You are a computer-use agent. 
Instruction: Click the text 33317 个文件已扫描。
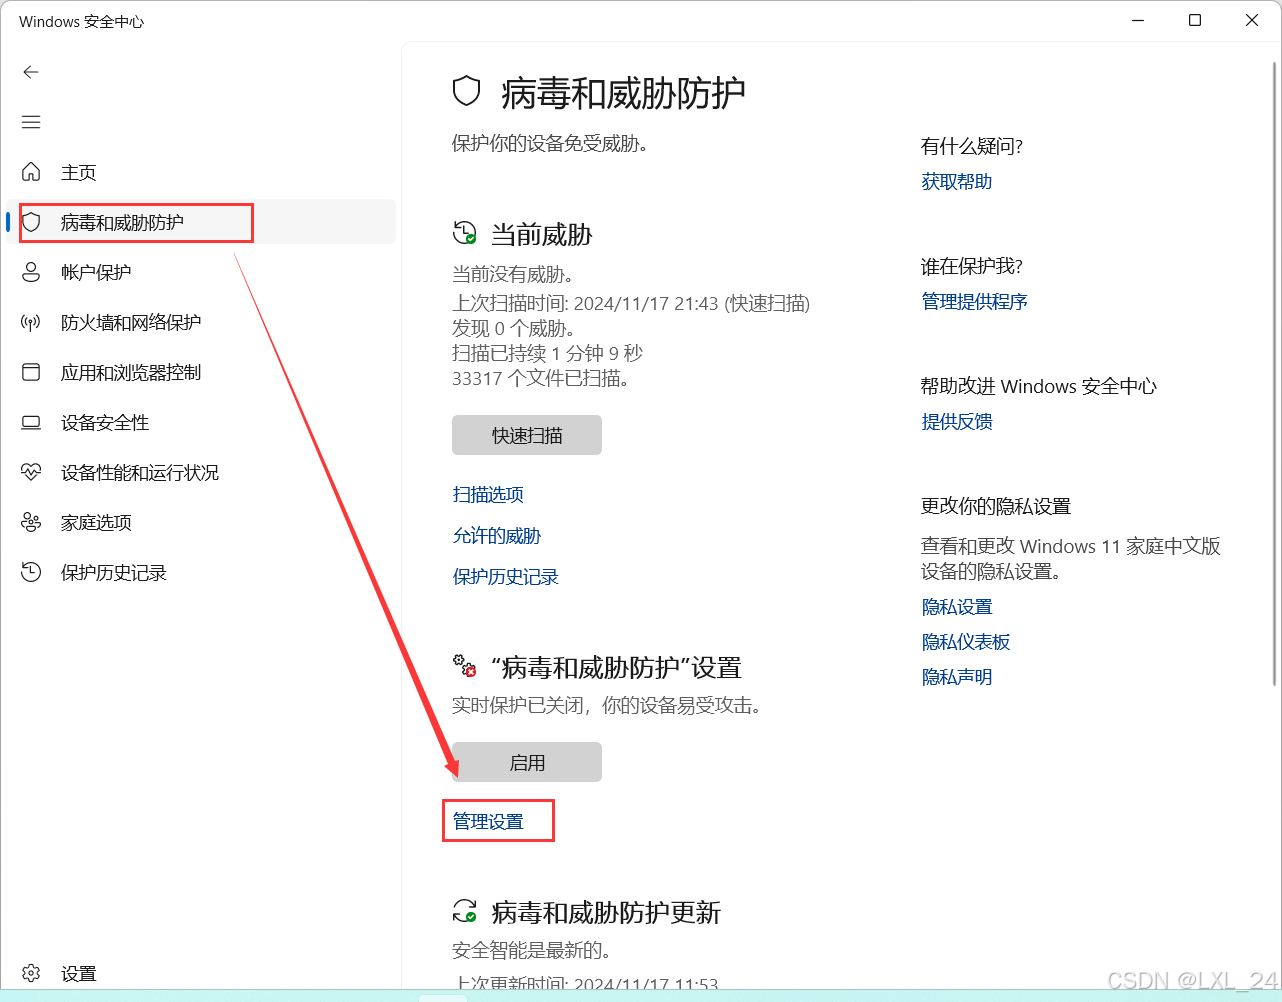click(541, 378)
